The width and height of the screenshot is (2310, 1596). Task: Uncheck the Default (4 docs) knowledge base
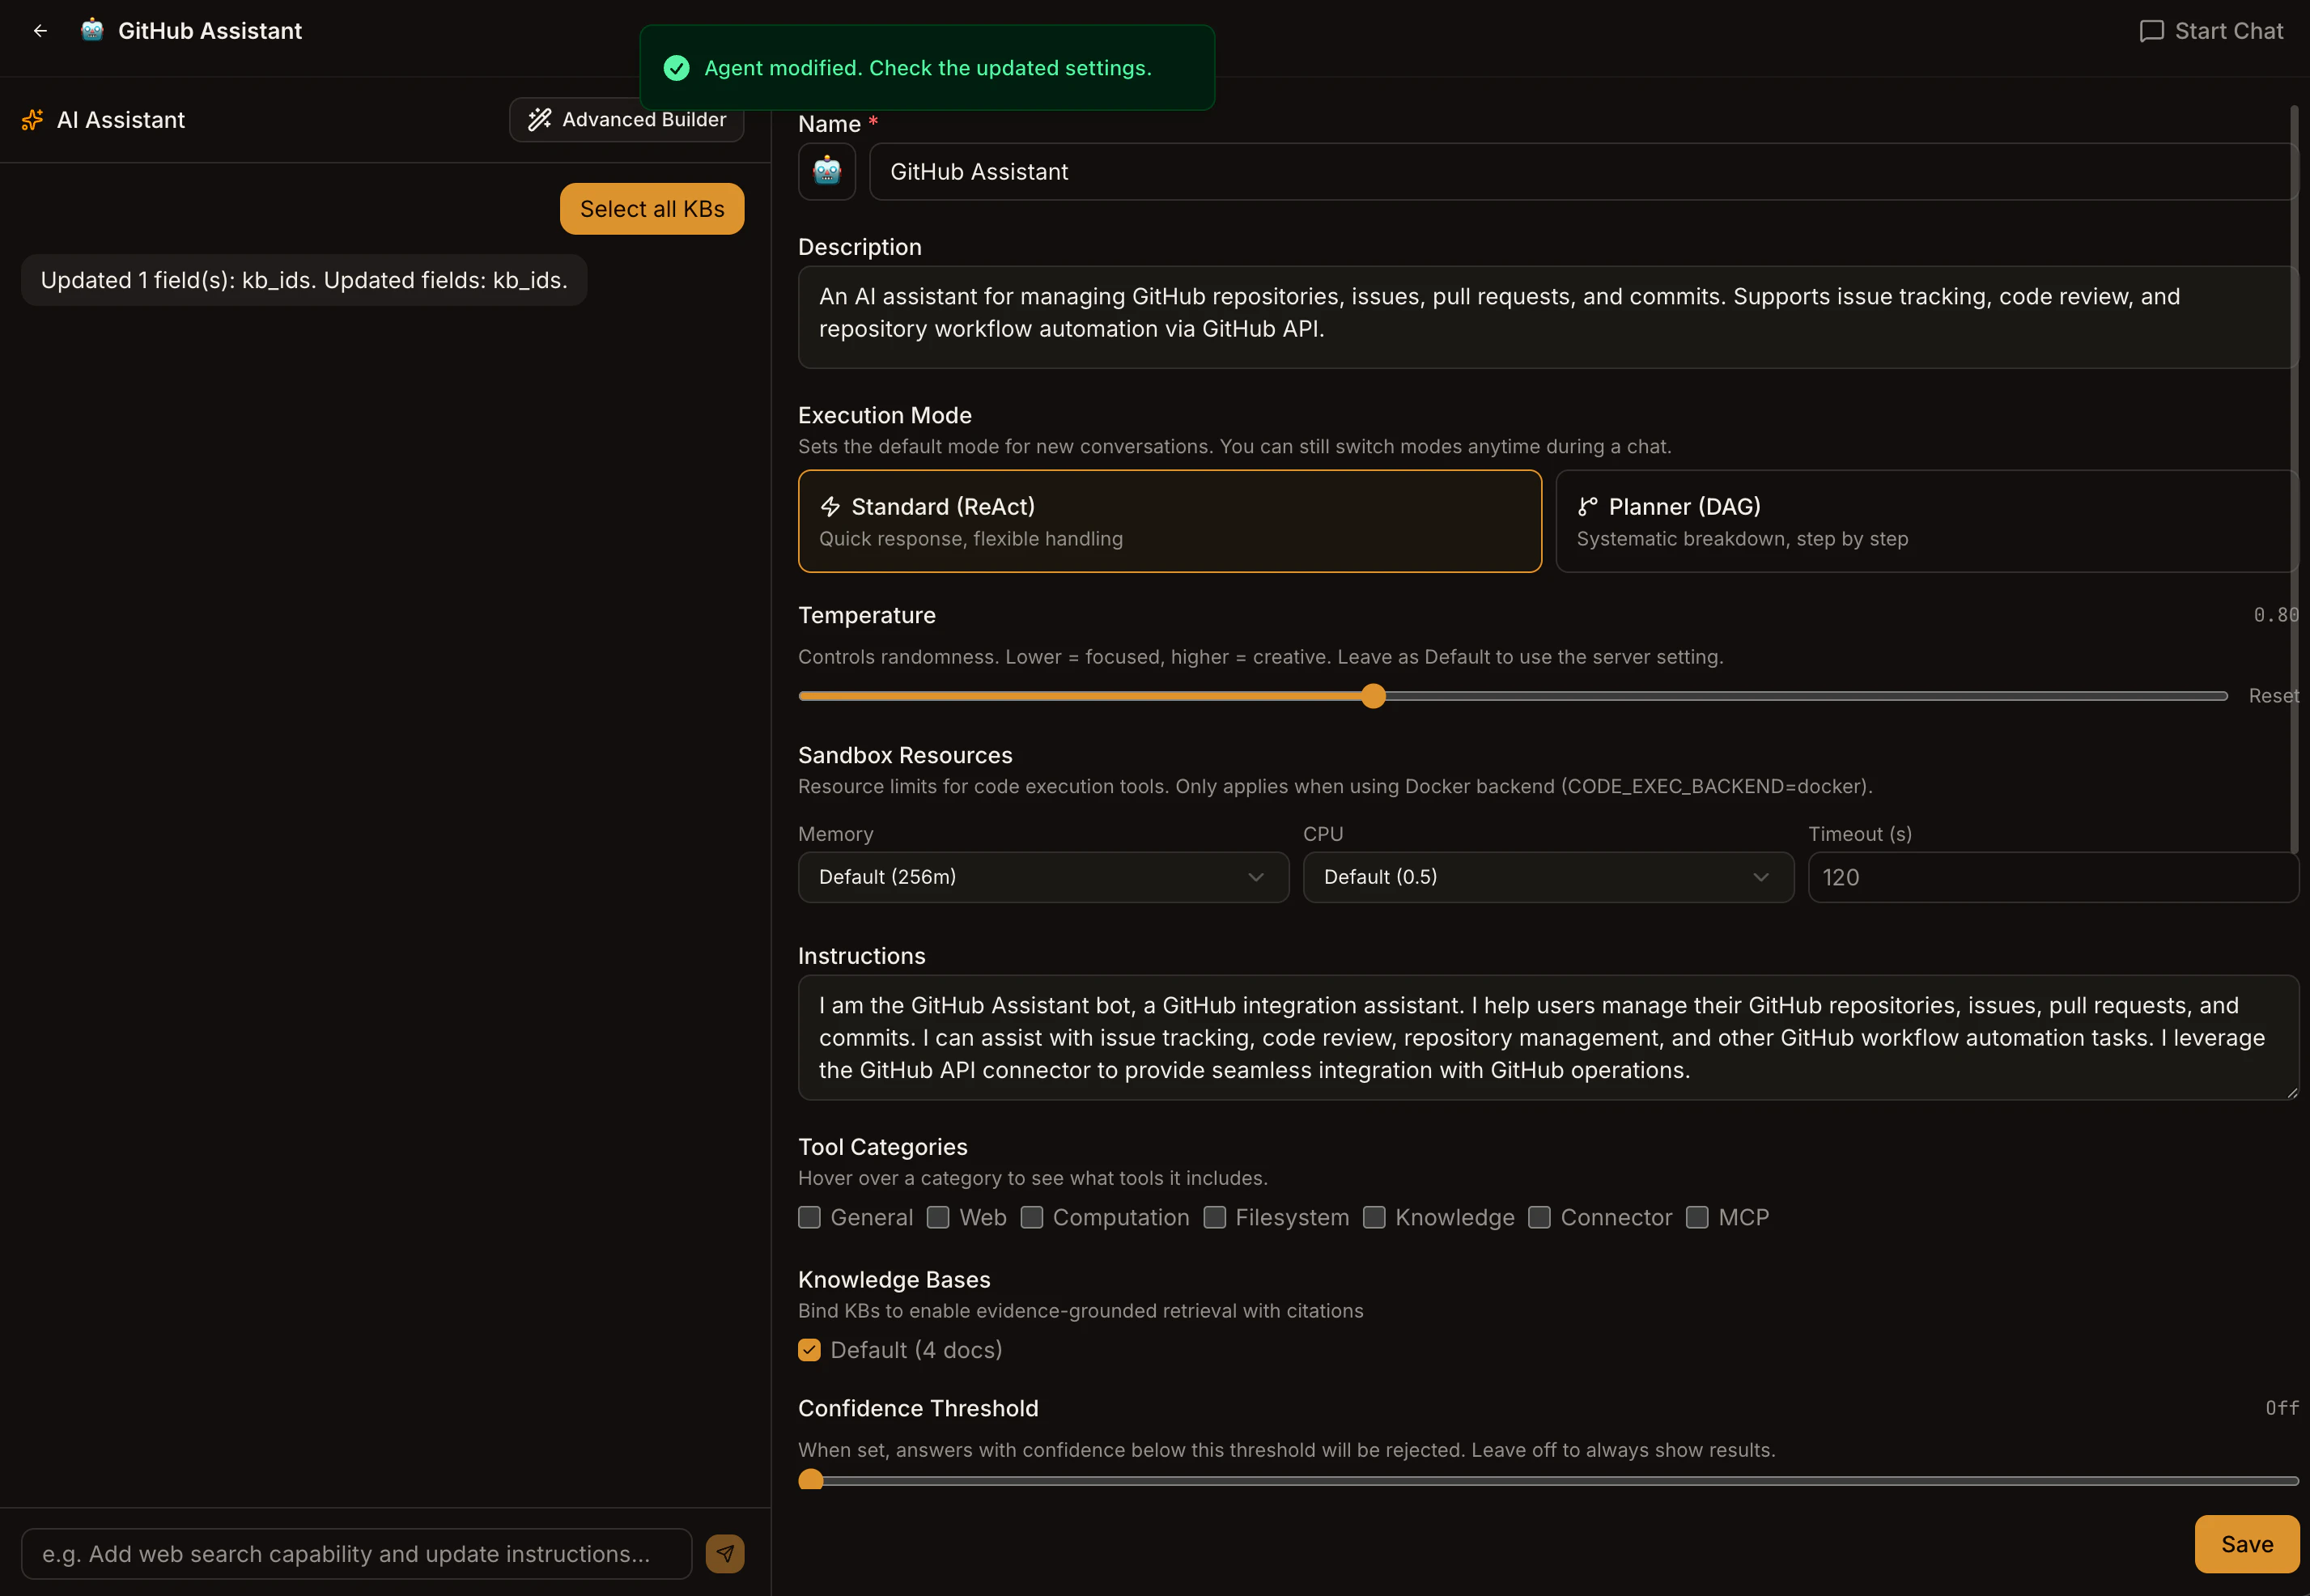tap(809, 1349)
